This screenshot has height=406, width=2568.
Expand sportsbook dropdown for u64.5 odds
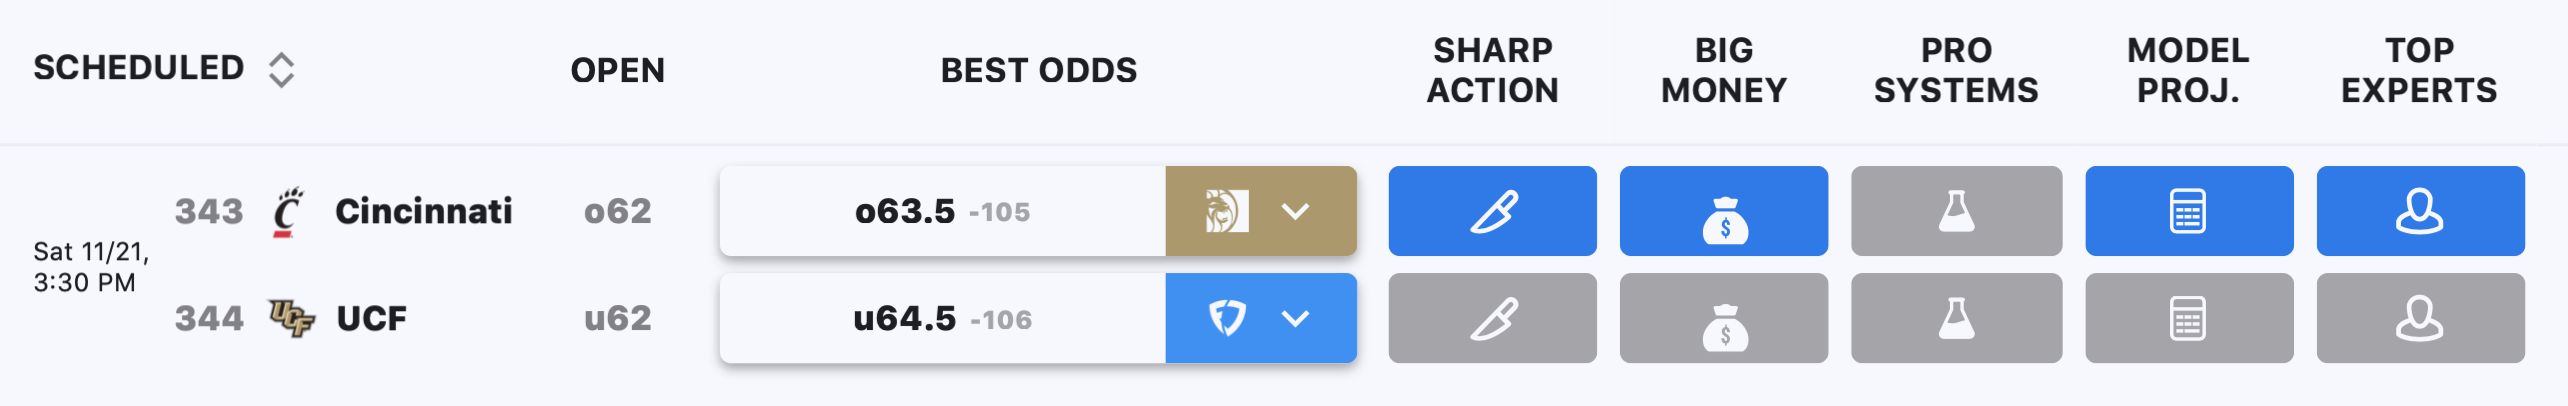pos(1295,318)
